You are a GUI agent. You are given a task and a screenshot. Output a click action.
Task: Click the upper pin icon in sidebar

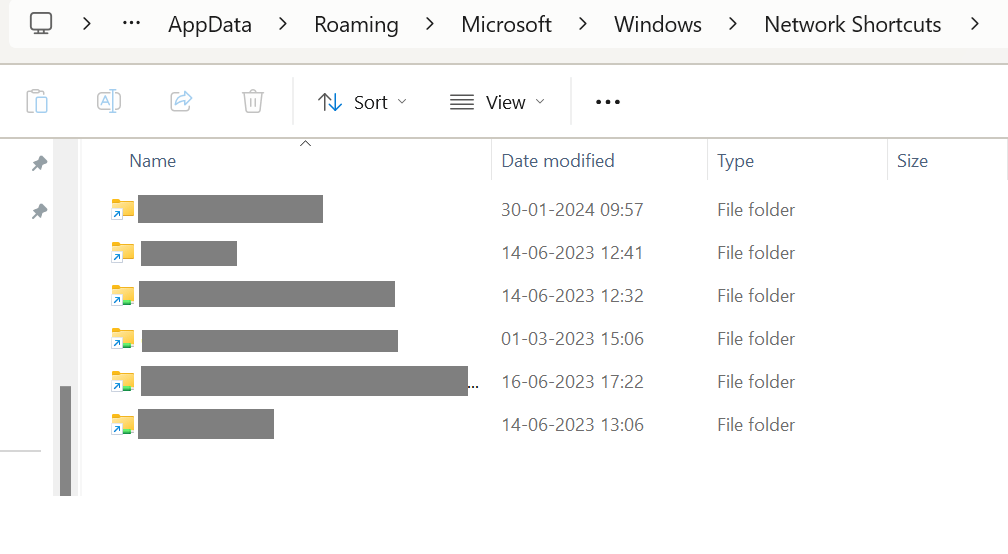coord(39,163)
